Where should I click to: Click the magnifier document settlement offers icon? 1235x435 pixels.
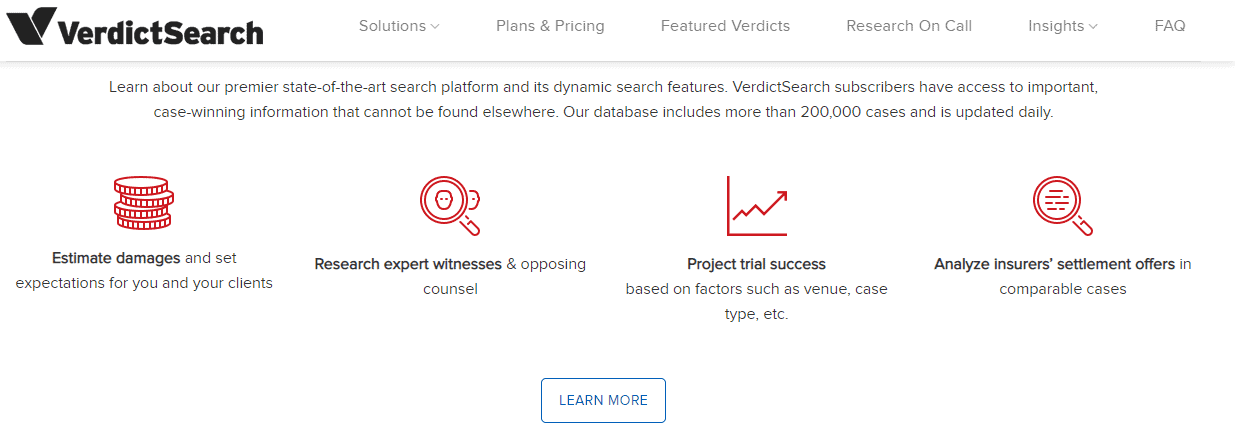point(1063,206)
